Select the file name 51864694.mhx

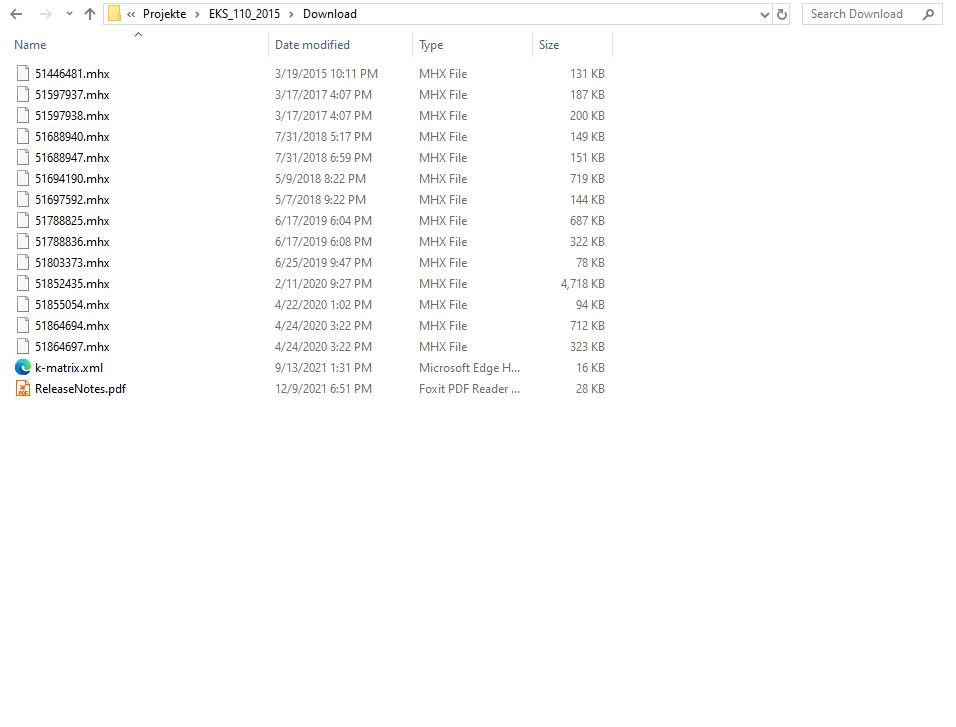tap(72, 326)
